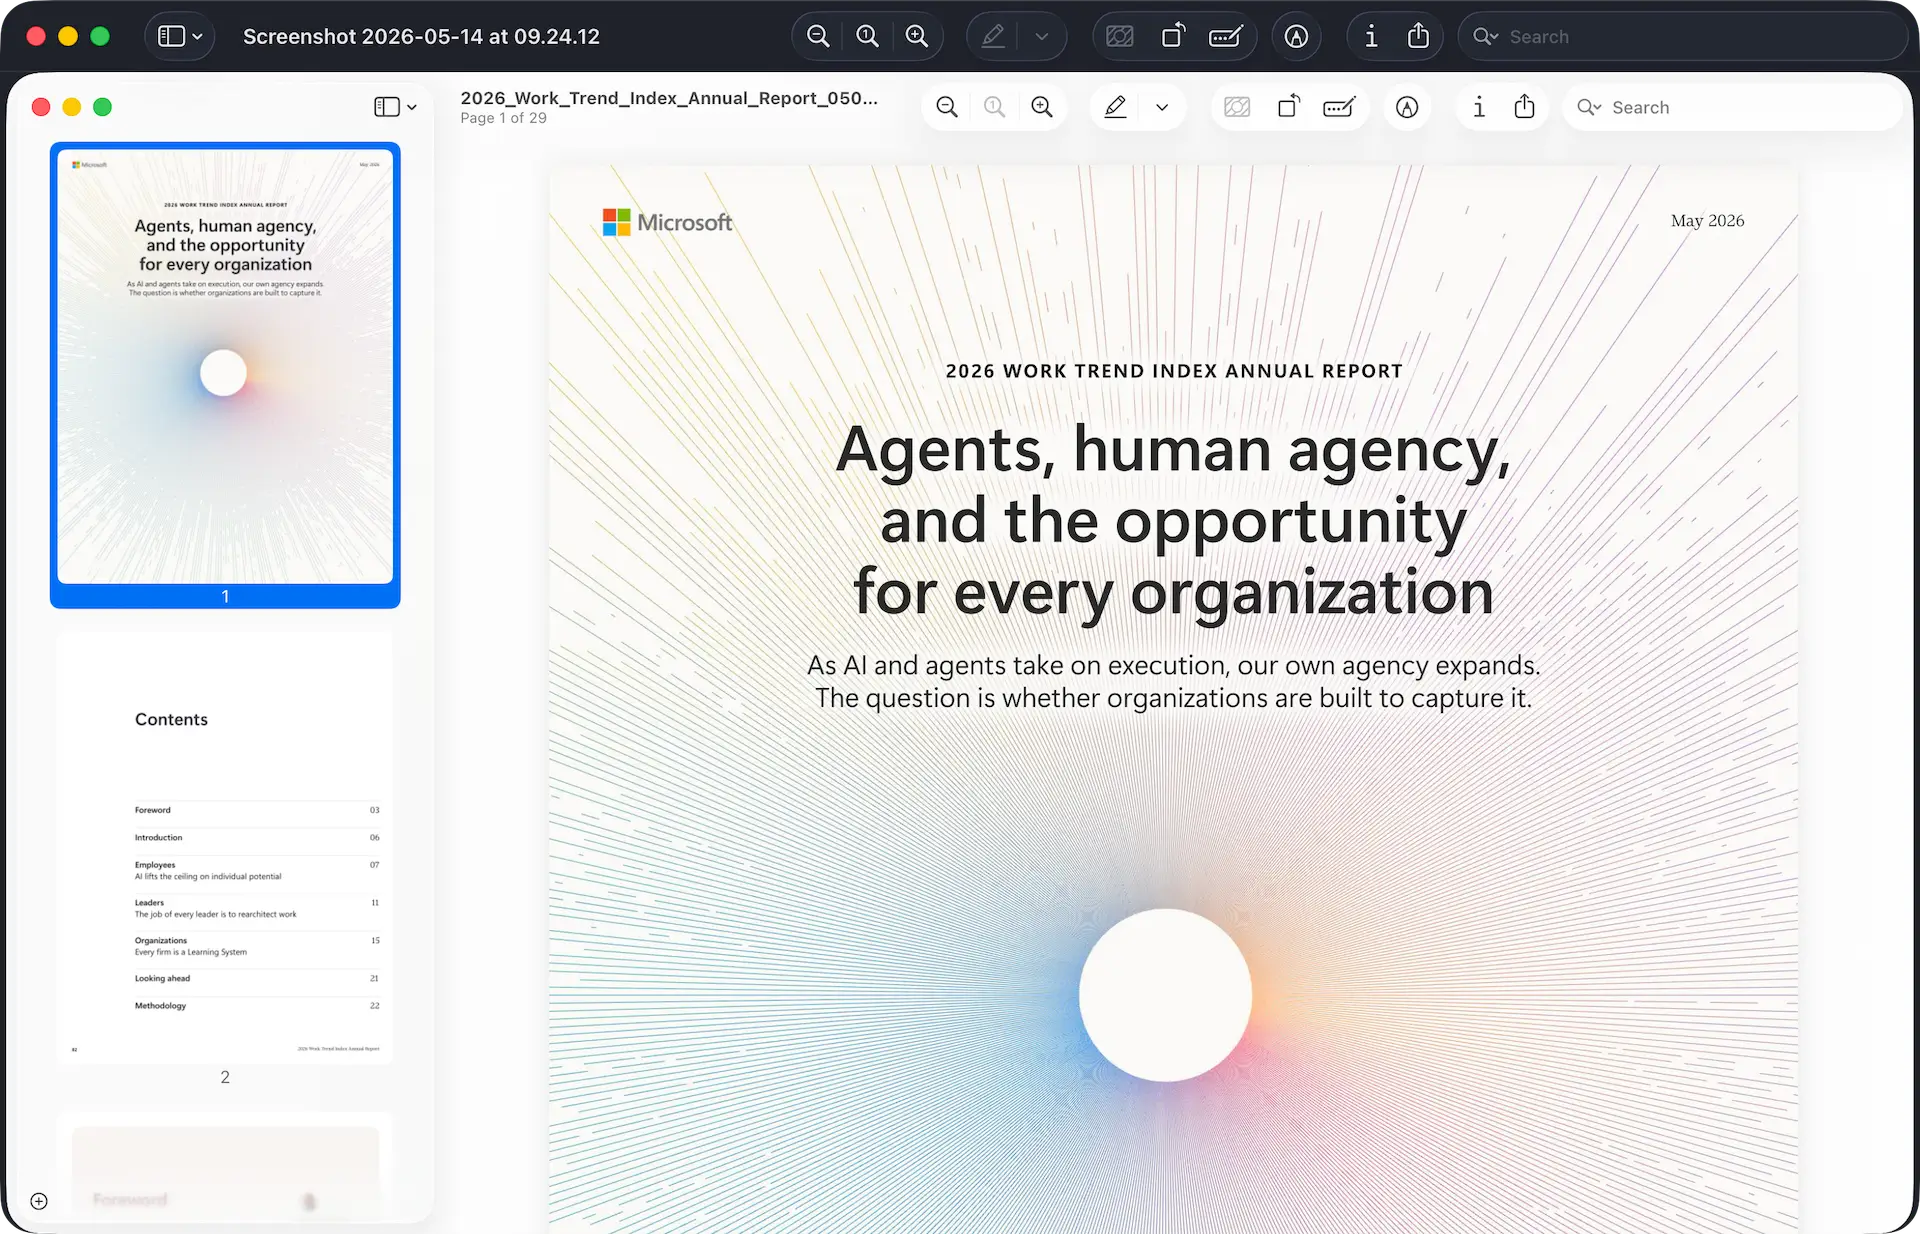Open the inner sidebar view menu chevron
1920x1234 pixels.
click(x=412, y=107)
